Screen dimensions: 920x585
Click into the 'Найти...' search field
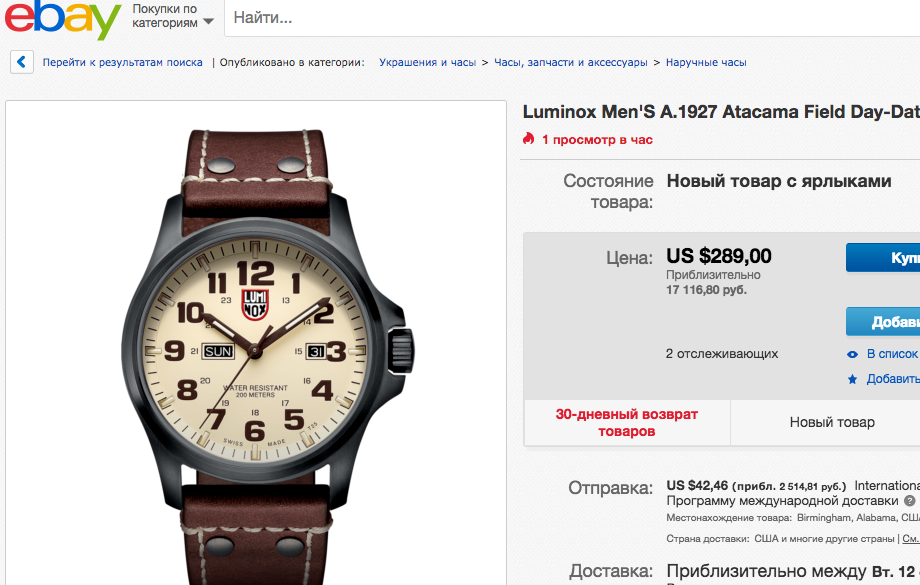coord(570,18)
